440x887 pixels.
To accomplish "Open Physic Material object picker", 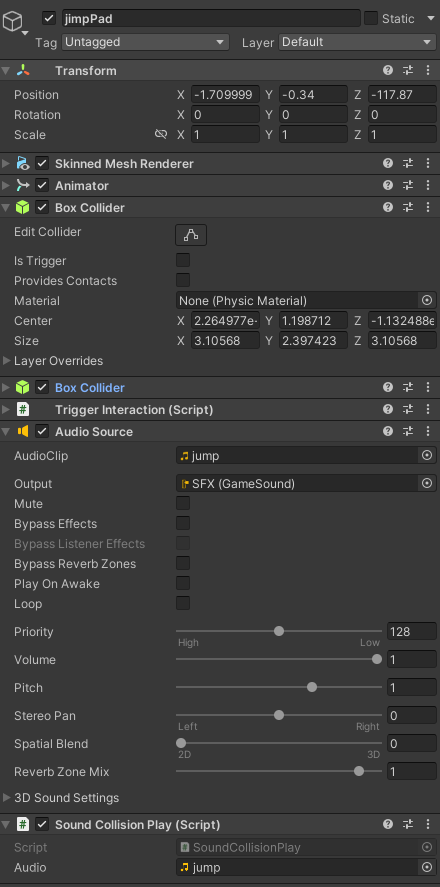I will (x=427, y=300).
